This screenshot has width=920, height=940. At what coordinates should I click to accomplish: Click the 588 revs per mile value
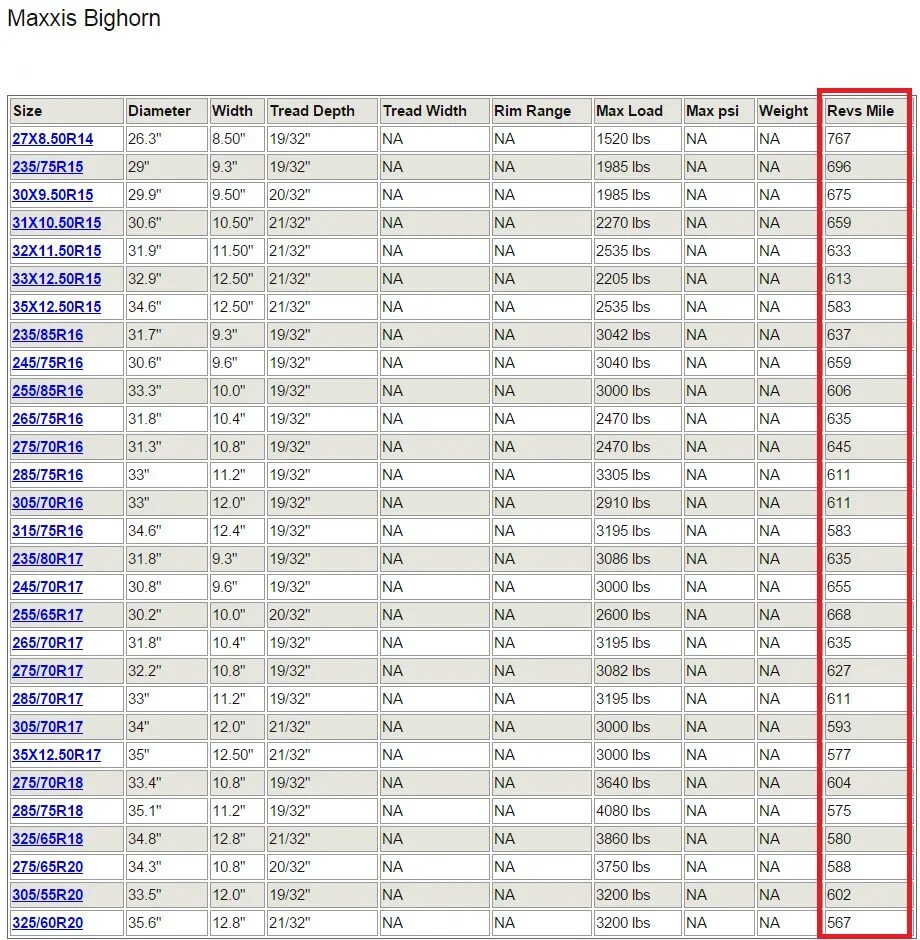(x=839, y=866)
